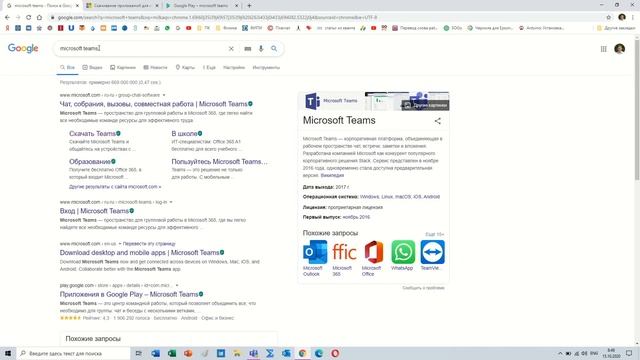The width and height of the screenshot is (640, 360).
Task: Expand the log-in result's URL dropdown arrow
Action: point(171,202)
